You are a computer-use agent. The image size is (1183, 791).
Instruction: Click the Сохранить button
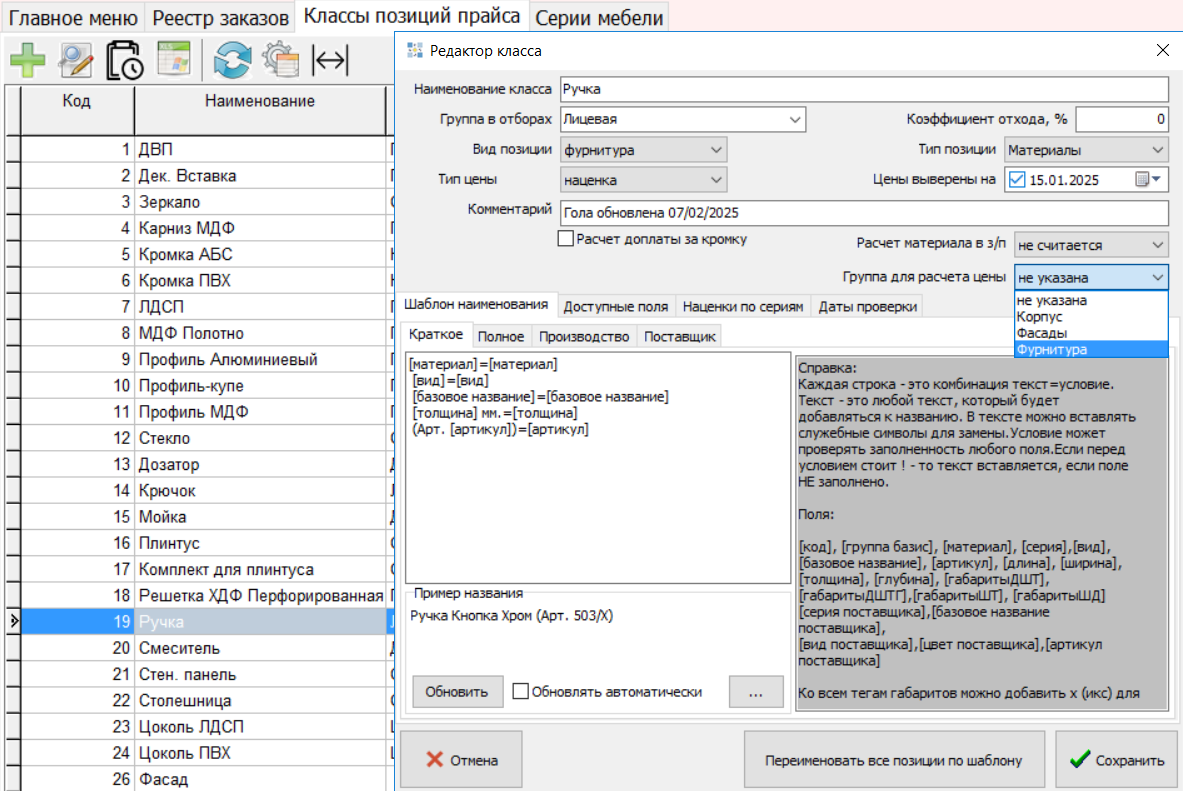tap(1116, 760)
